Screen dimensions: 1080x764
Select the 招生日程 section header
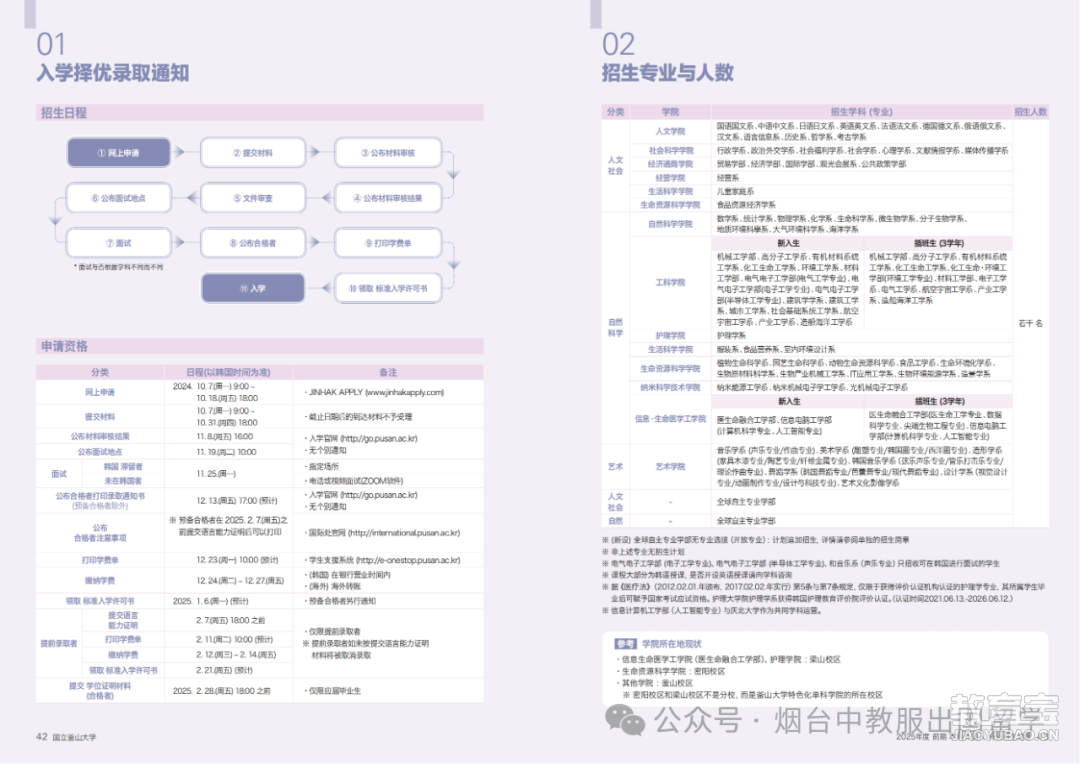pyautogui.click(x=260, y=113)
